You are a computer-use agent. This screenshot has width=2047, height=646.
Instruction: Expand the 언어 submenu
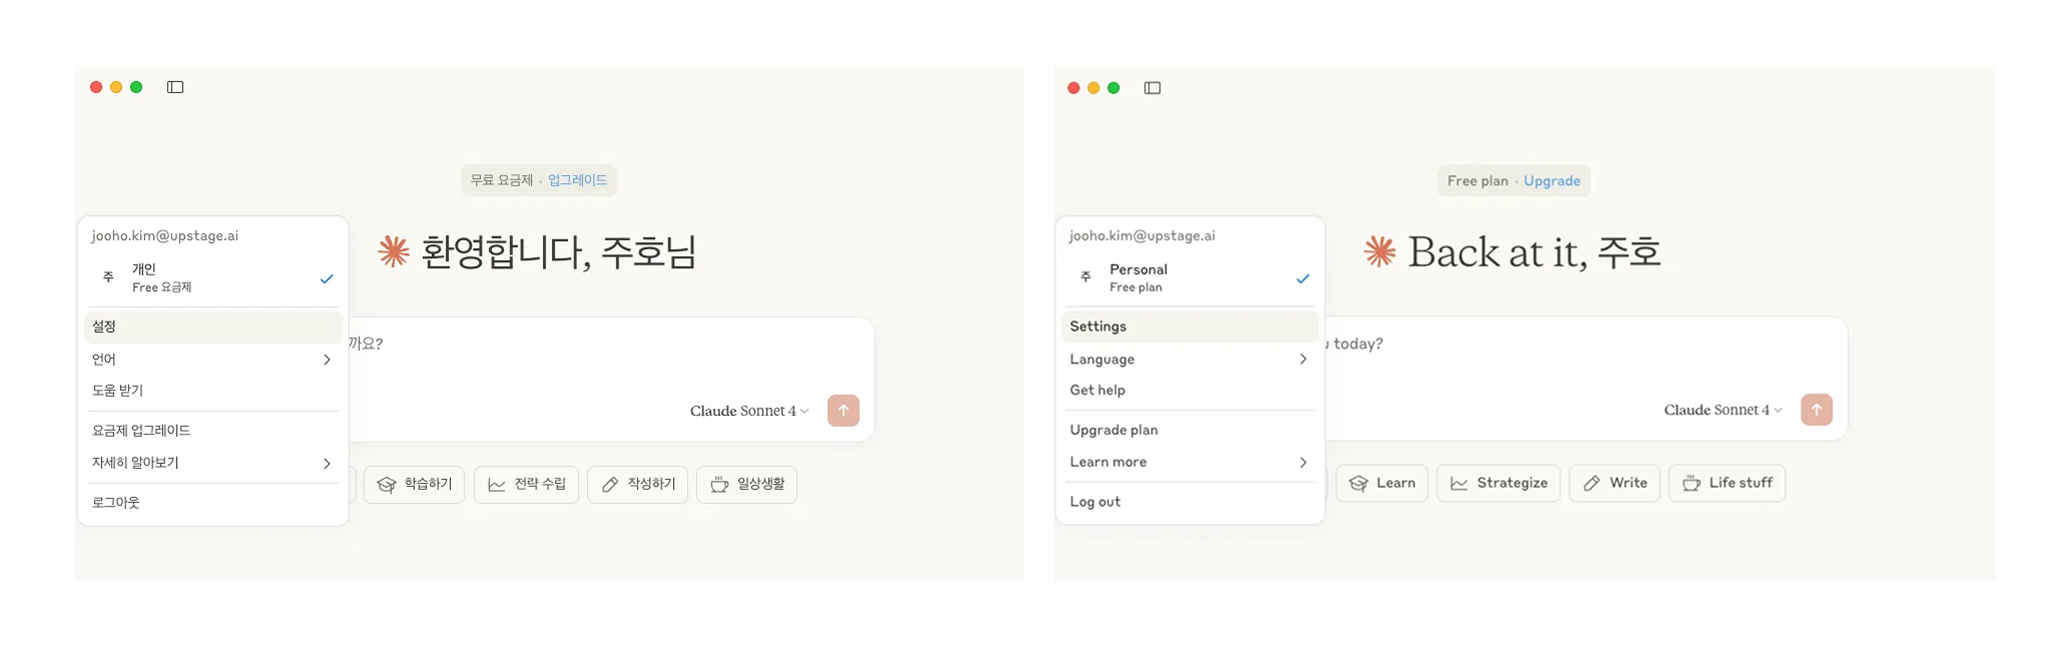[x=213, y=359]
